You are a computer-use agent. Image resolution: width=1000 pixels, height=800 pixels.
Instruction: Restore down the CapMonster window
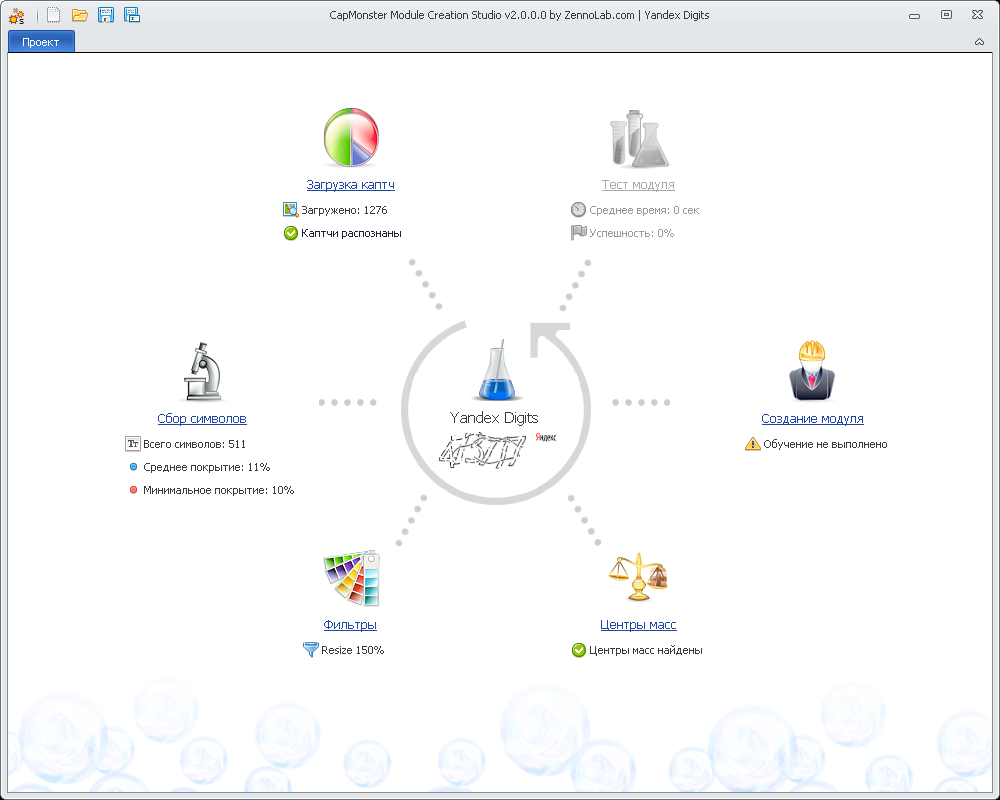pyautogui.click(x=946, y=15)
